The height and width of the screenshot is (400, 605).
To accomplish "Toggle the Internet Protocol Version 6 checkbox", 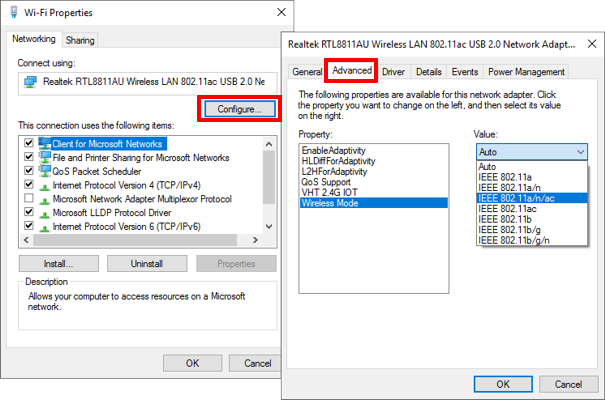I will pos(29,226).
